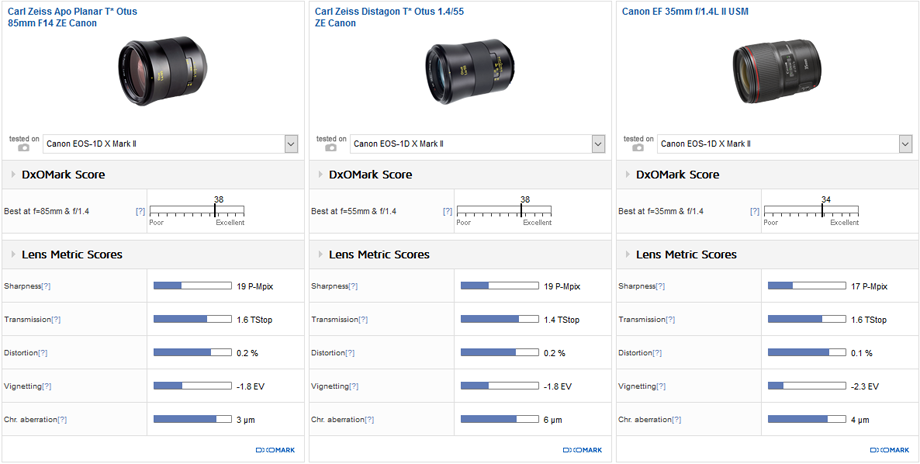Click the Canon EF 35mm lens image
Screen dimensions: 920x464
coord(776,72)
